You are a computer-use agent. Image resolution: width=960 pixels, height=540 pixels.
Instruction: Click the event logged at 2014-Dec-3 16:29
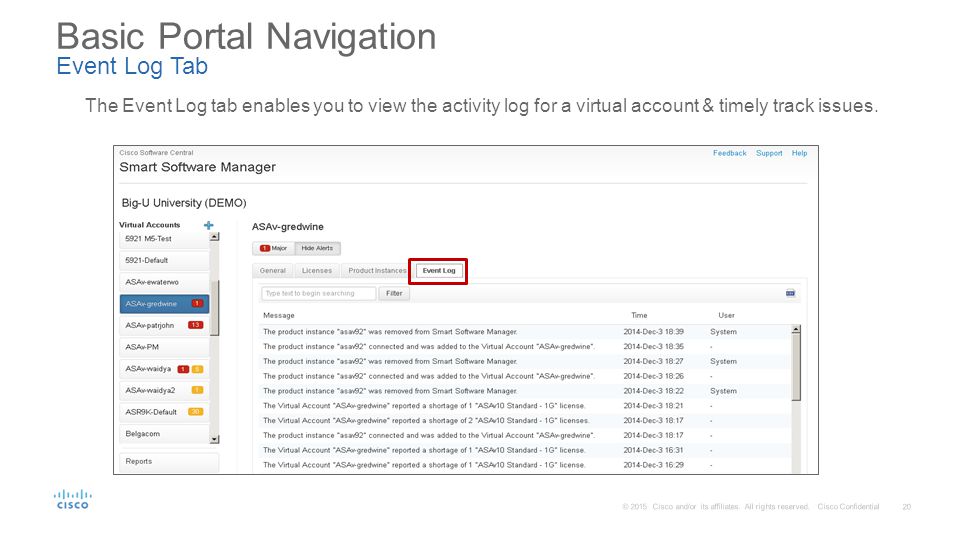(524, 465)
